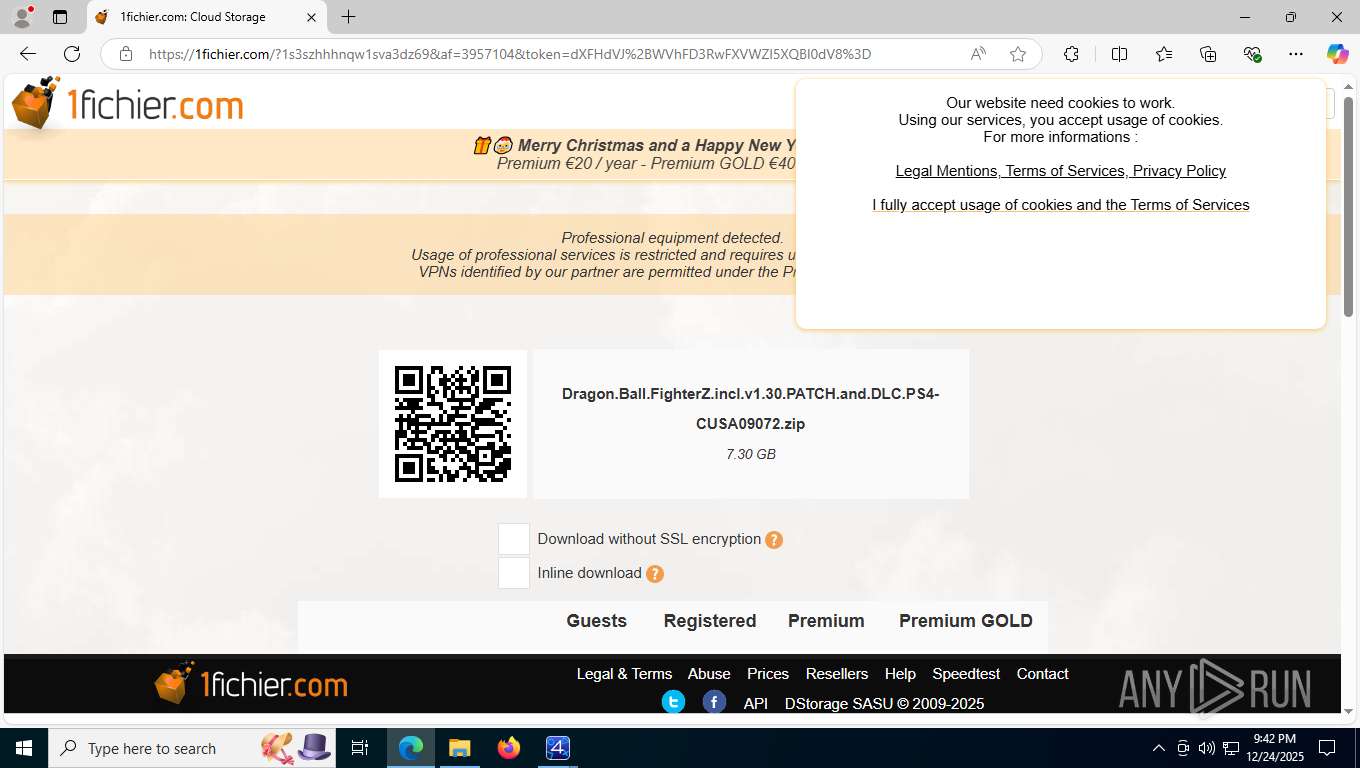The width and height of the screenshot is (1360, 768).
Task: Open browser Extensions puzzle icon
Action: click(x=1071, y=54)
